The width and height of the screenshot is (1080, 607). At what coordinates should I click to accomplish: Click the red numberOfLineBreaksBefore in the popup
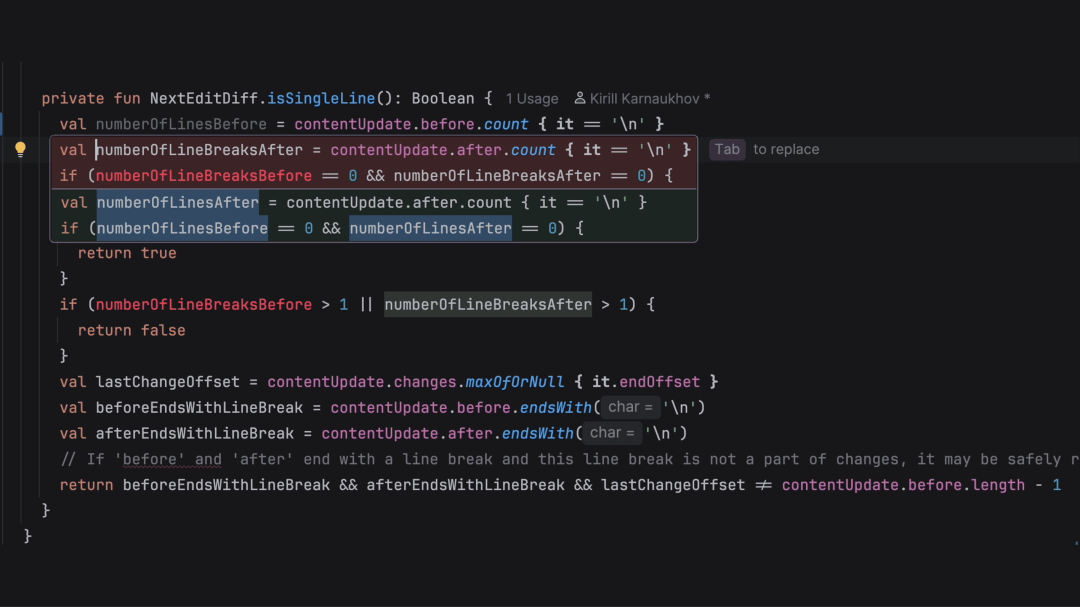[x=204, y=176]
